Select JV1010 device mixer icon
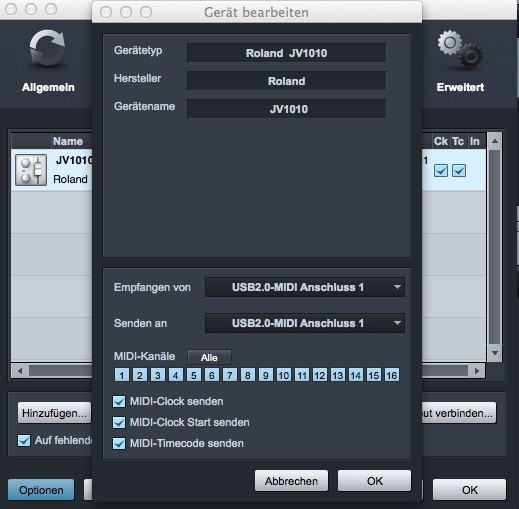 point(31,170)
